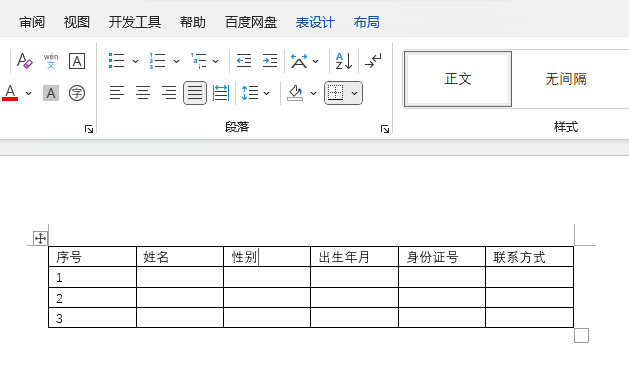629x382 pixels.
Task: Apply multilevel list formatting
Action: coord(199,61)
